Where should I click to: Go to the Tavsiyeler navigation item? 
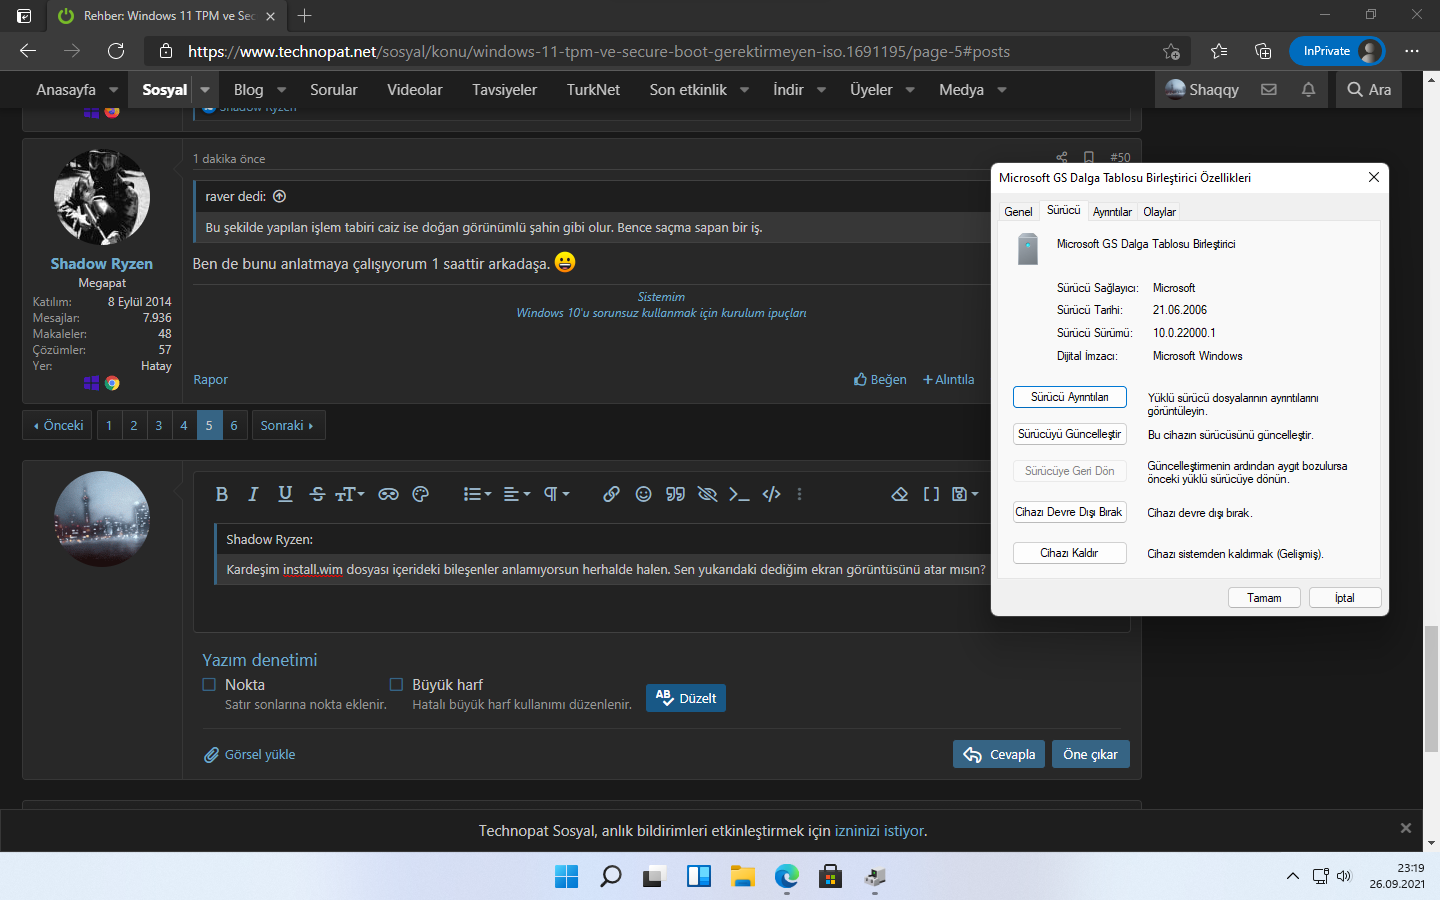pyautogui.click(x=505, y=90)
